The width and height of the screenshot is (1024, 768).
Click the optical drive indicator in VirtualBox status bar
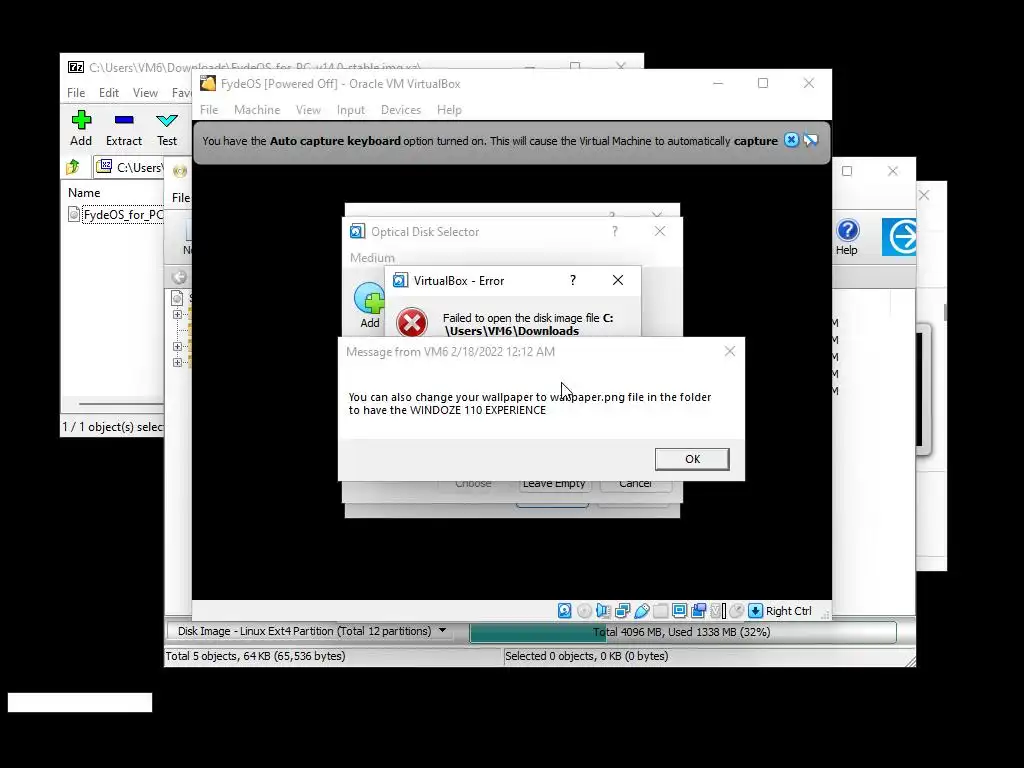(x=584, y=611)
